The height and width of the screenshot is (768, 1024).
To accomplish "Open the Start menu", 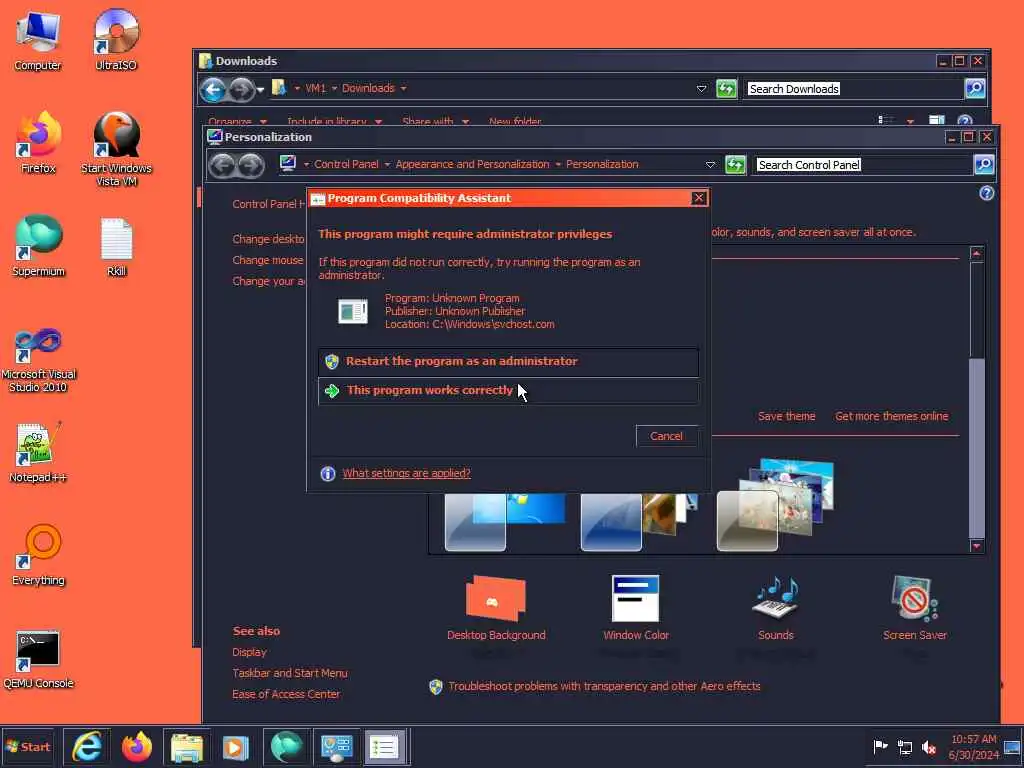I will pos(27,747).
